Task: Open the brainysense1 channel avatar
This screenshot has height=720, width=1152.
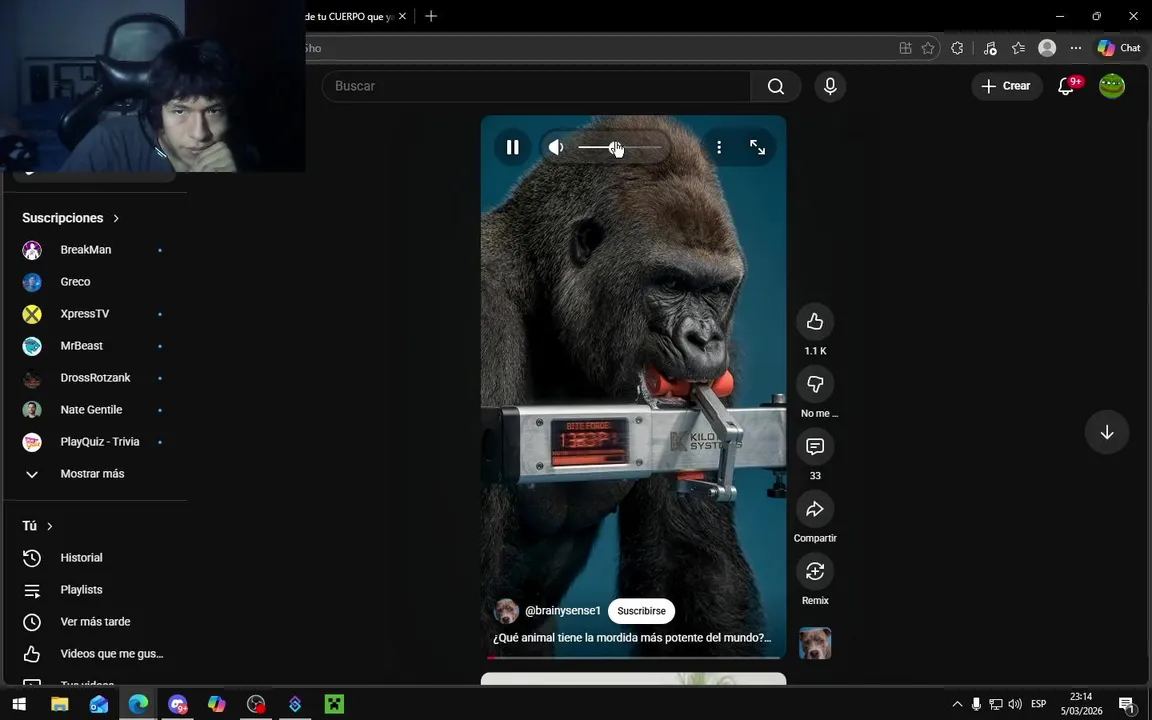Action: [x=506, y=611]
